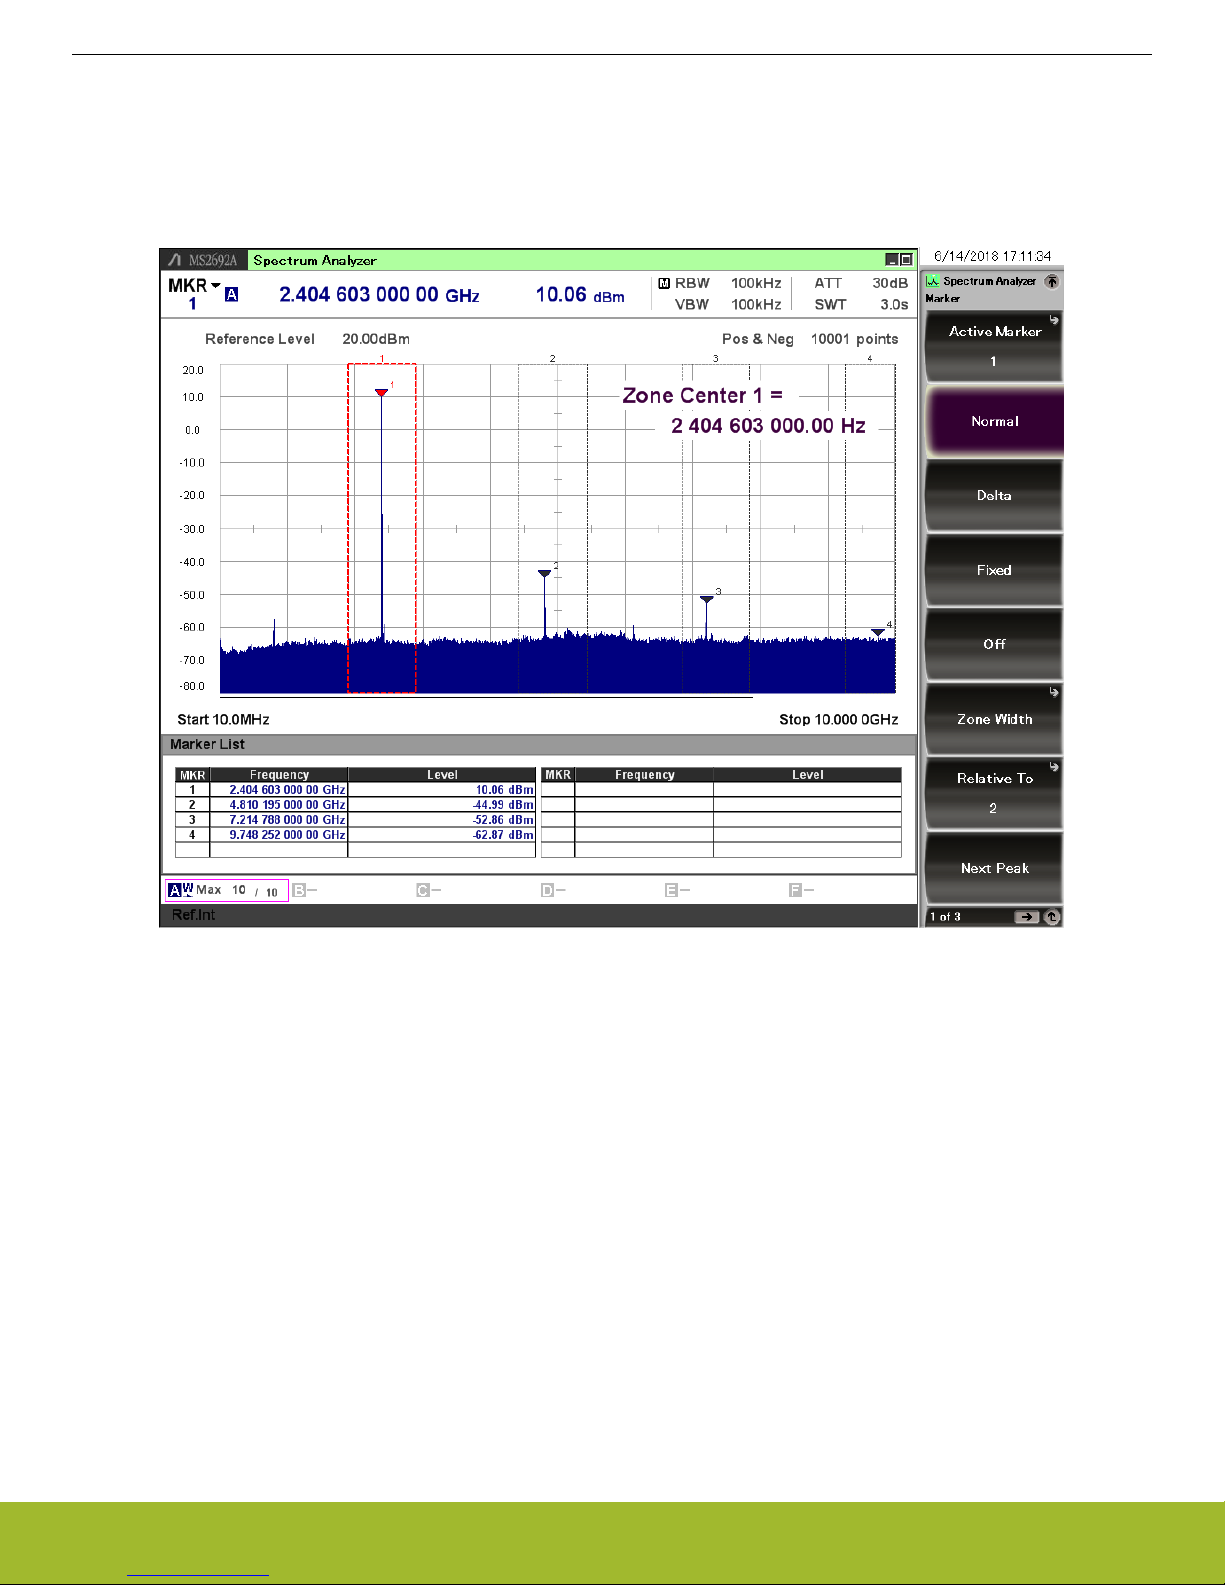Minimize the Spectrum Analyzer window
Viewport: 1225px width, 1585px height.
pyautogui.click(x=892, y=260)
